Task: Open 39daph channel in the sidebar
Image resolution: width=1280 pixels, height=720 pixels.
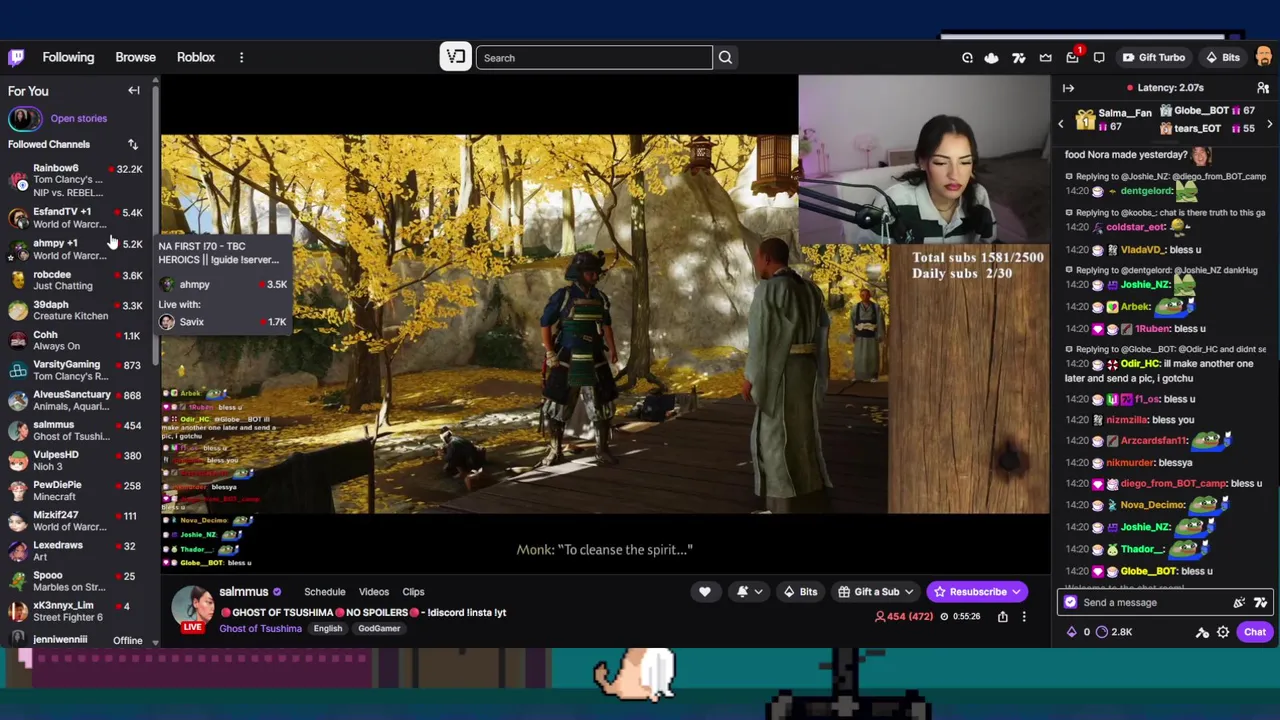Action: [78, 310]
